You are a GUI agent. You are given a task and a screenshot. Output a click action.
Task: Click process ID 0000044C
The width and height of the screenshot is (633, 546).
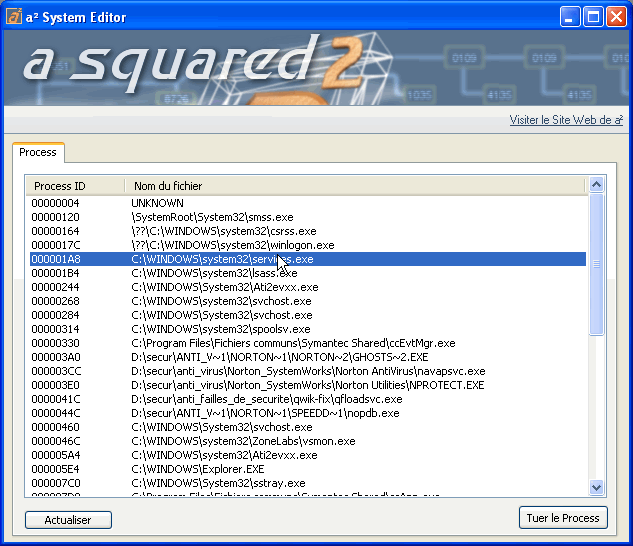click(56, 413)
